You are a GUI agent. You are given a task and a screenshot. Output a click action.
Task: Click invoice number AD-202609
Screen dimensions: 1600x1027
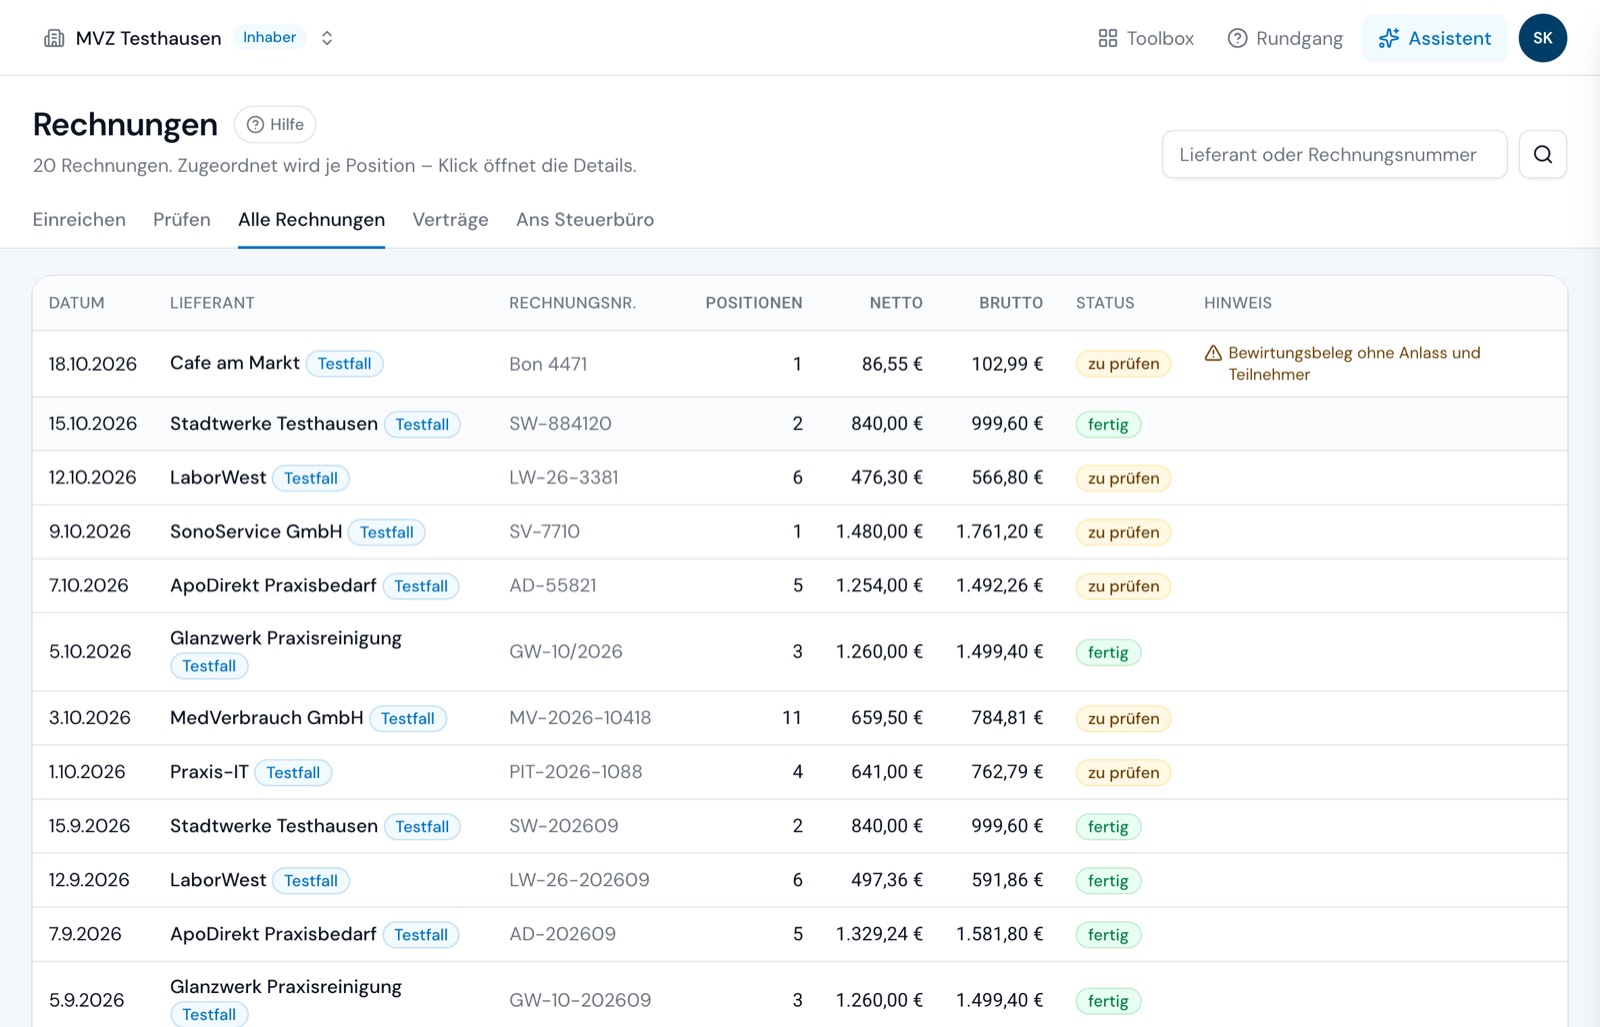pos(562,934)
